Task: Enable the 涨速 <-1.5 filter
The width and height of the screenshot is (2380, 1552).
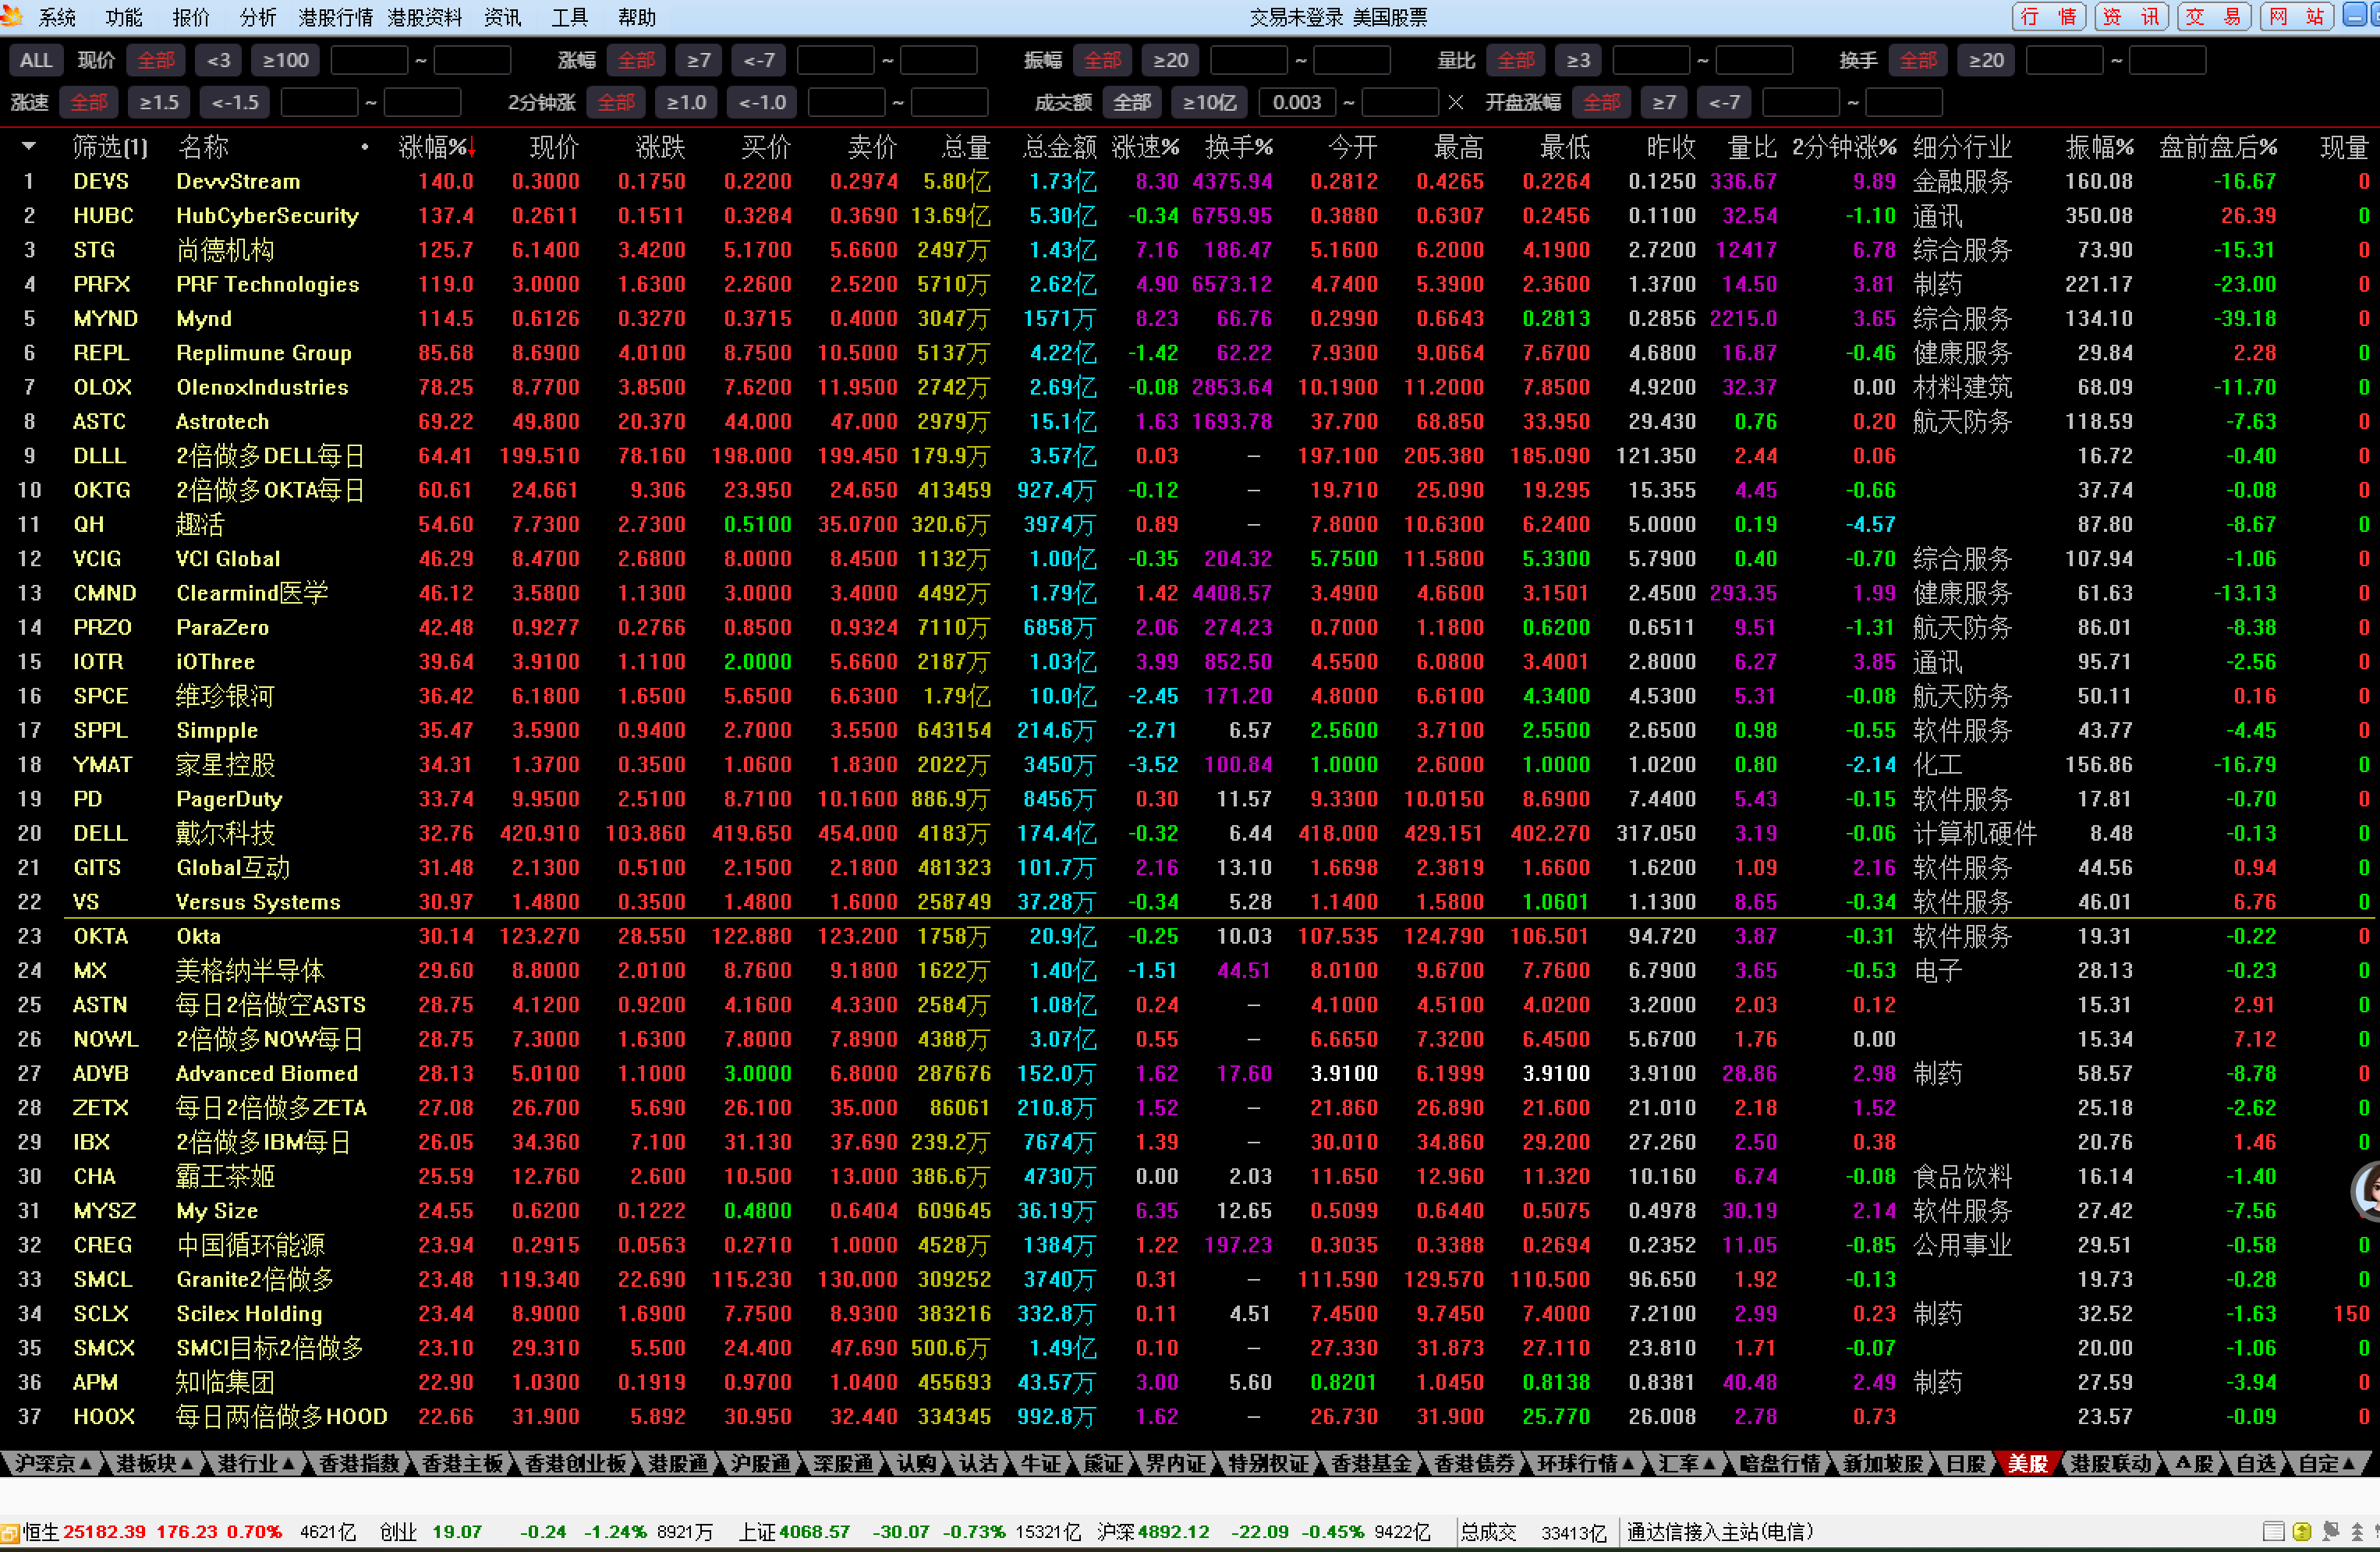Action: [x=236, y=102]
